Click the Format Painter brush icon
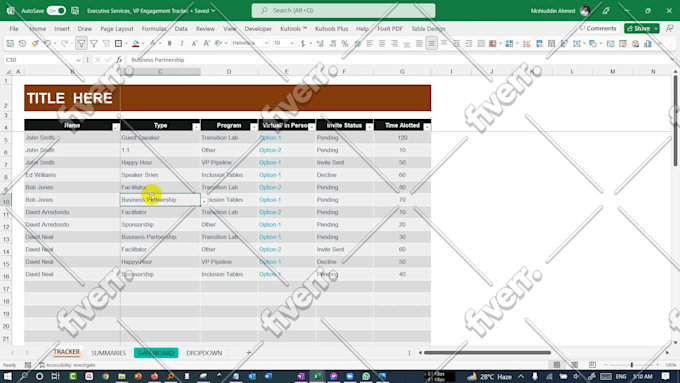 coord(35,43)
